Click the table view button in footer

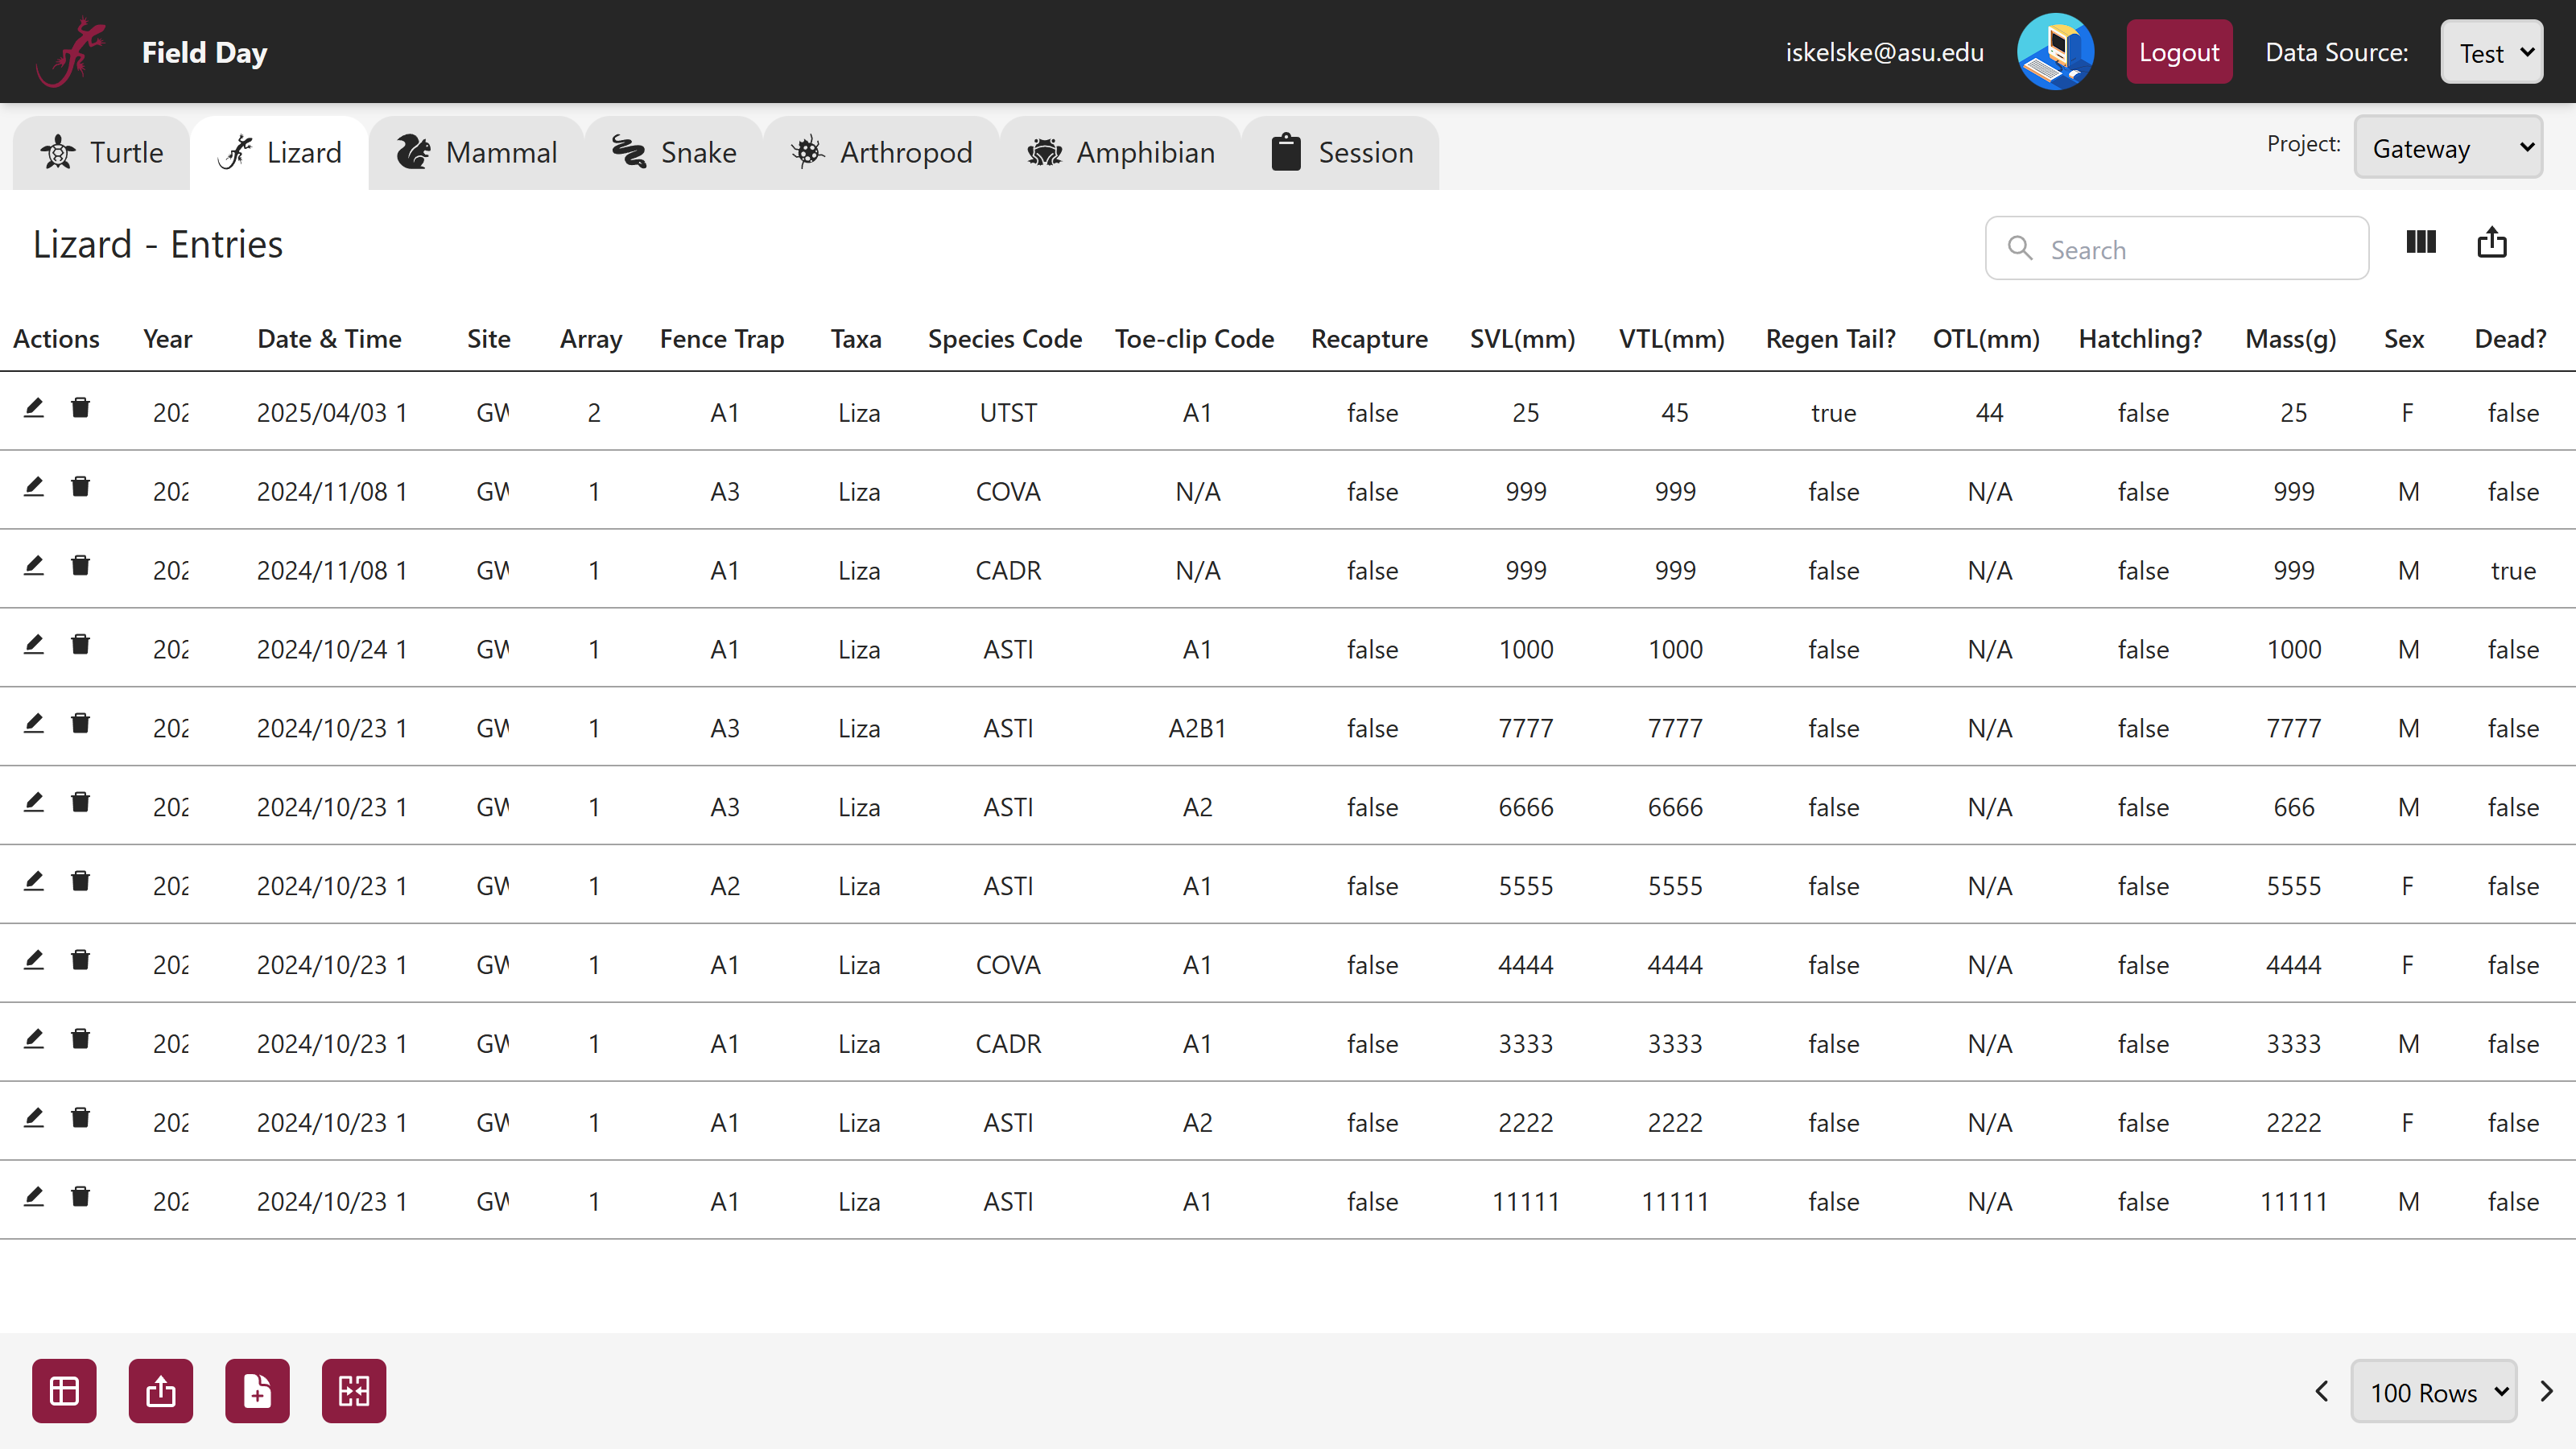64,1391
